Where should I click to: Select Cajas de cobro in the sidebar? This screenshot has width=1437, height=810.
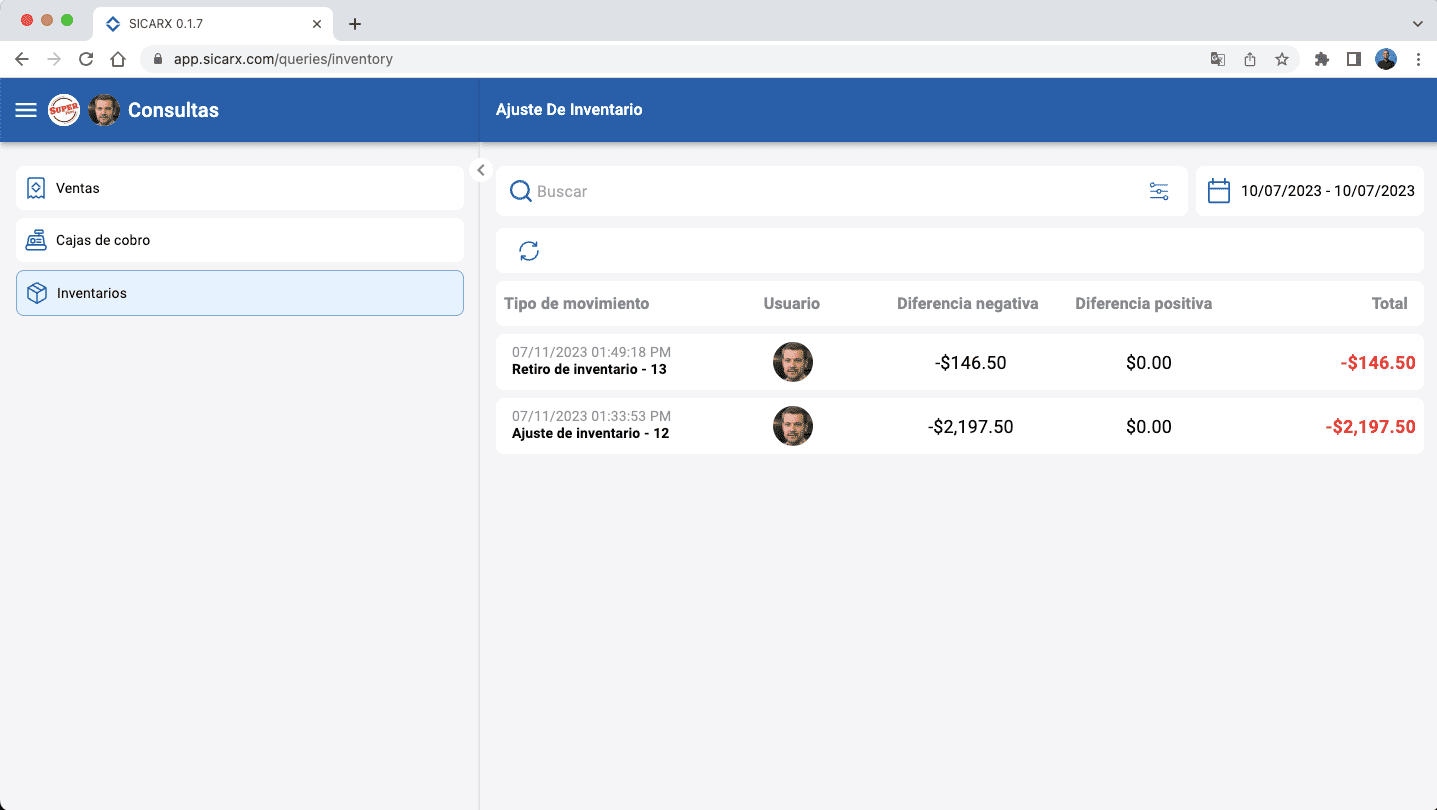pyautogui.click(x=240, y=240)
